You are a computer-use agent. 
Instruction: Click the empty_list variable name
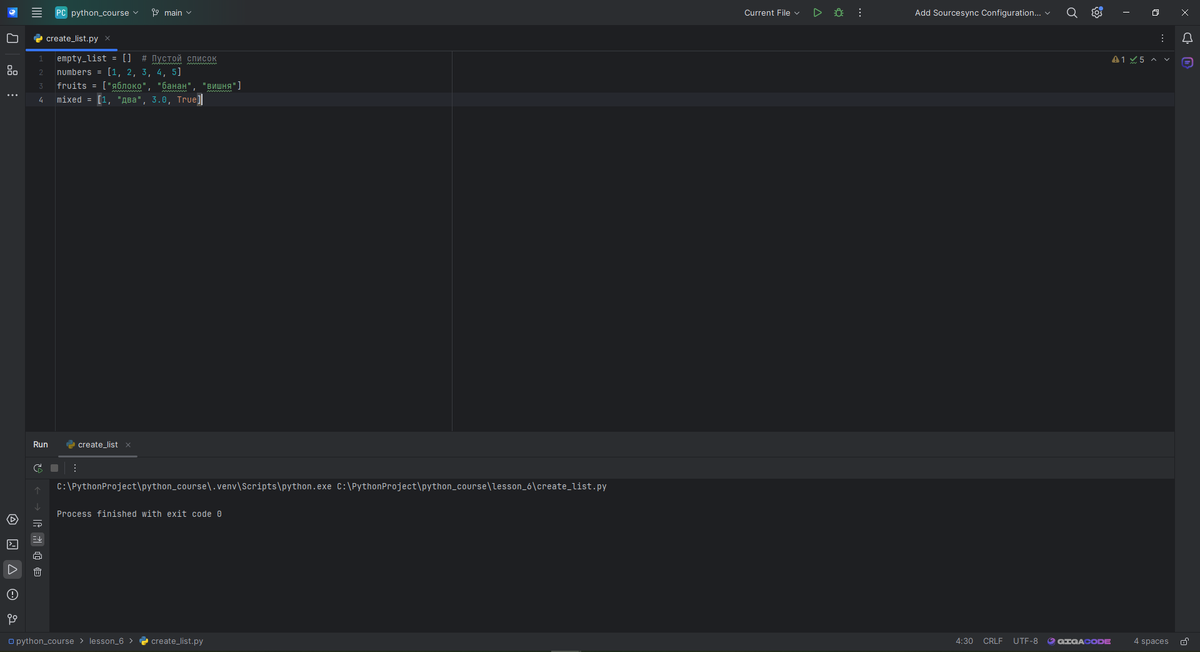tap(81, 58)
